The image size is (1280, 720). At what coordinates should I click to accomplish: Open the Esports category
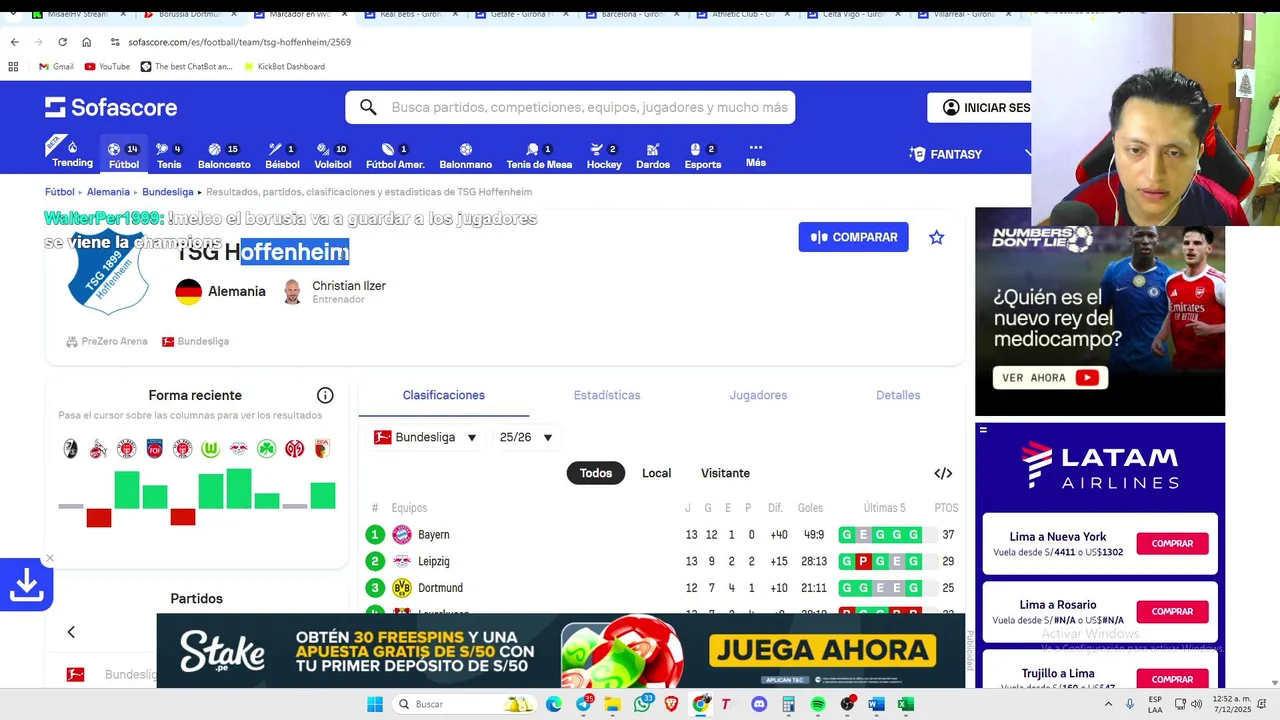703,156
